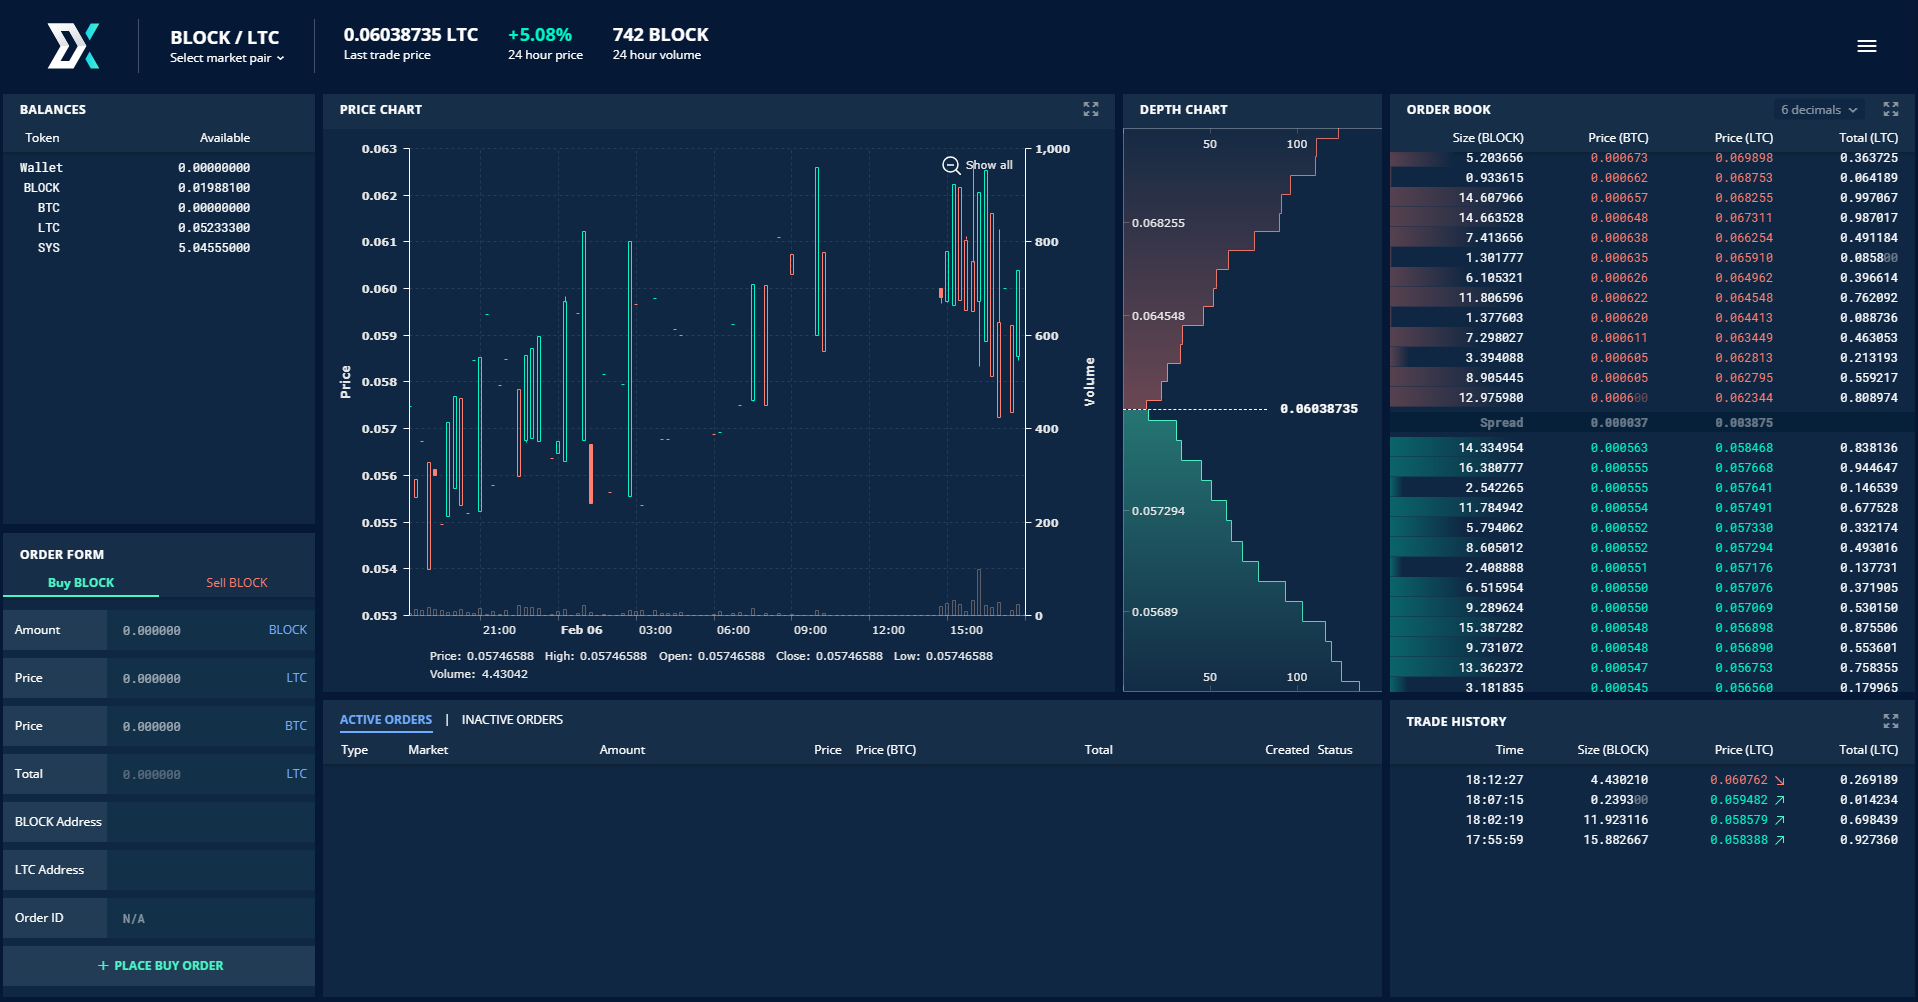Click the last trade price 0.06038735 LTC

coord(411,35)
